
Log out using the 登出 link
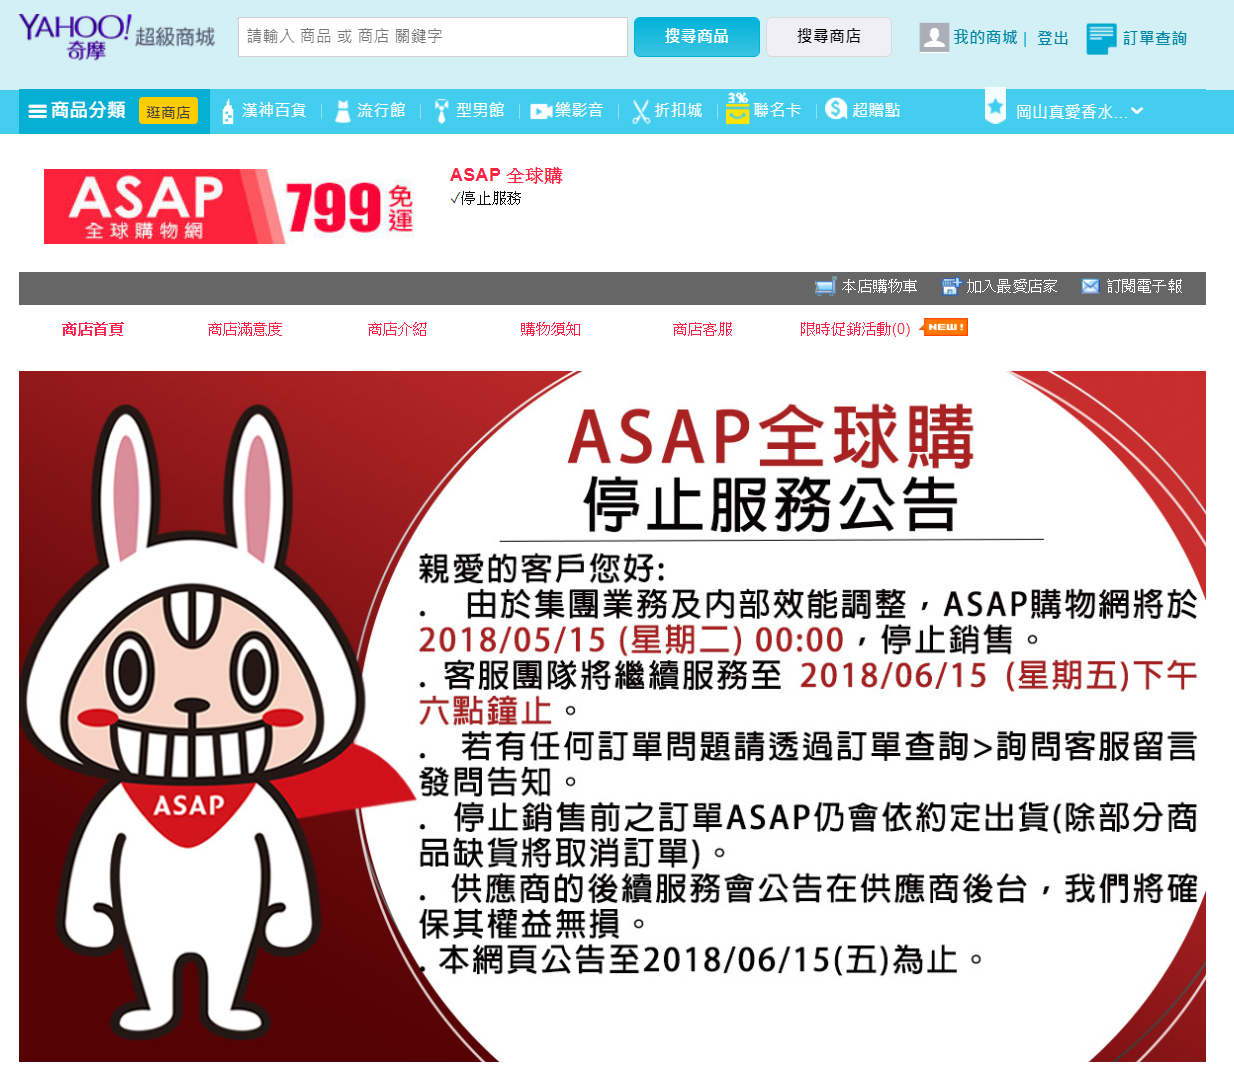pos(1051,38)
